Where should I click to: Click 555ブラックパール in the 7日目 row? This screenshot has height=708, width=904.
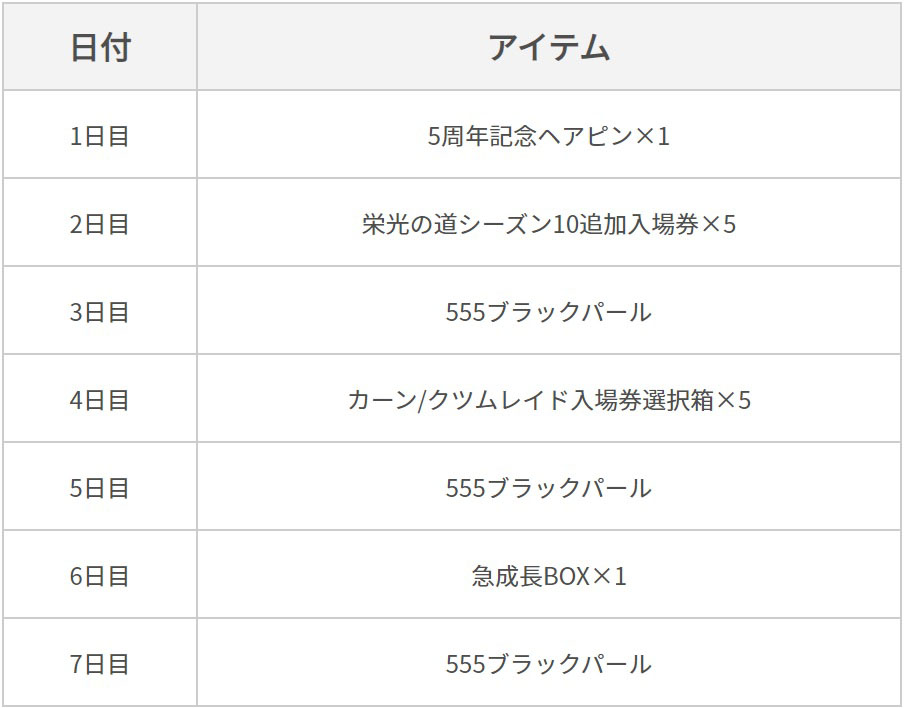click(548, 664)
